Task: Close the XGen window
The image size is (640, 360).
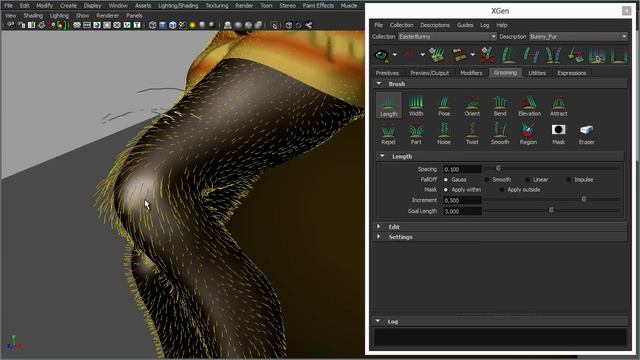Action: tap(627, 11)
